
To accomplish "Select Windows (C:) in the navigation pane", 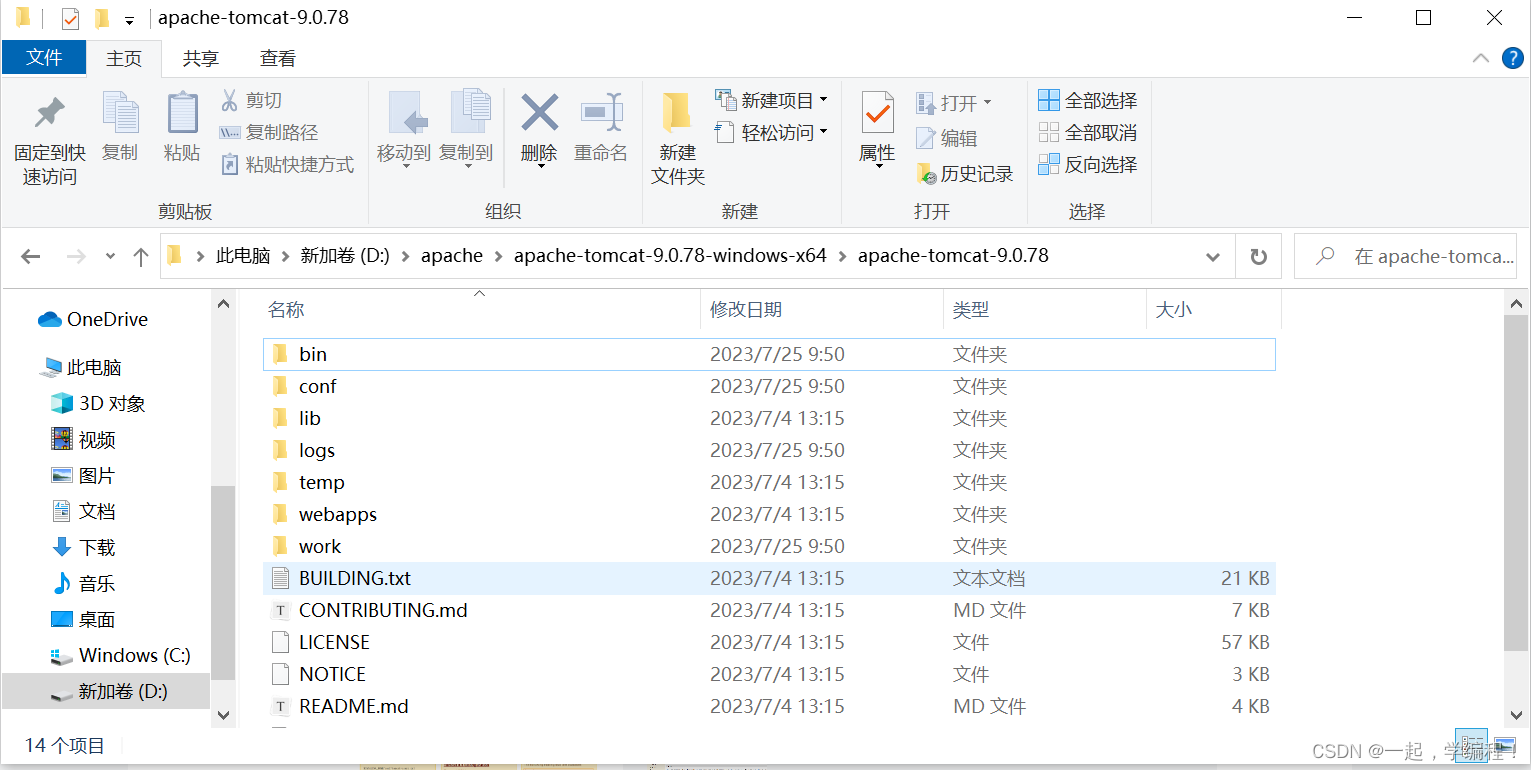I will click(x=120, y=656).
